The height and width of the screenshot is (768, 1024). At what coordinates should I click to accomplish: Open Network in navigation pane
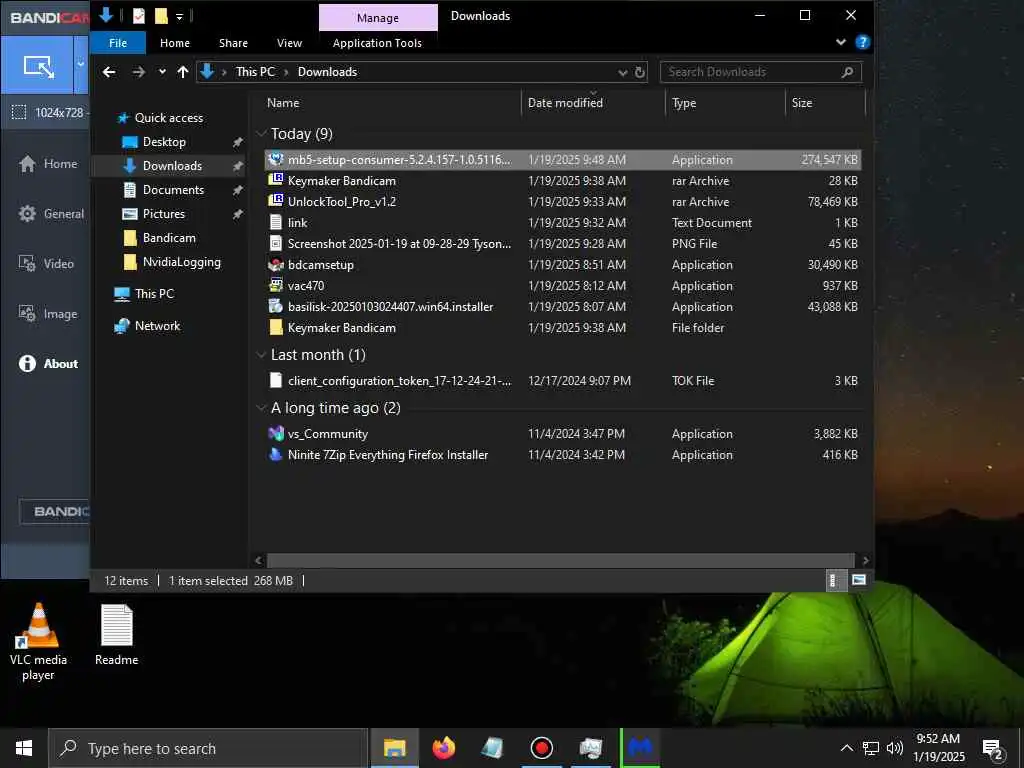[x=157, y=326]
